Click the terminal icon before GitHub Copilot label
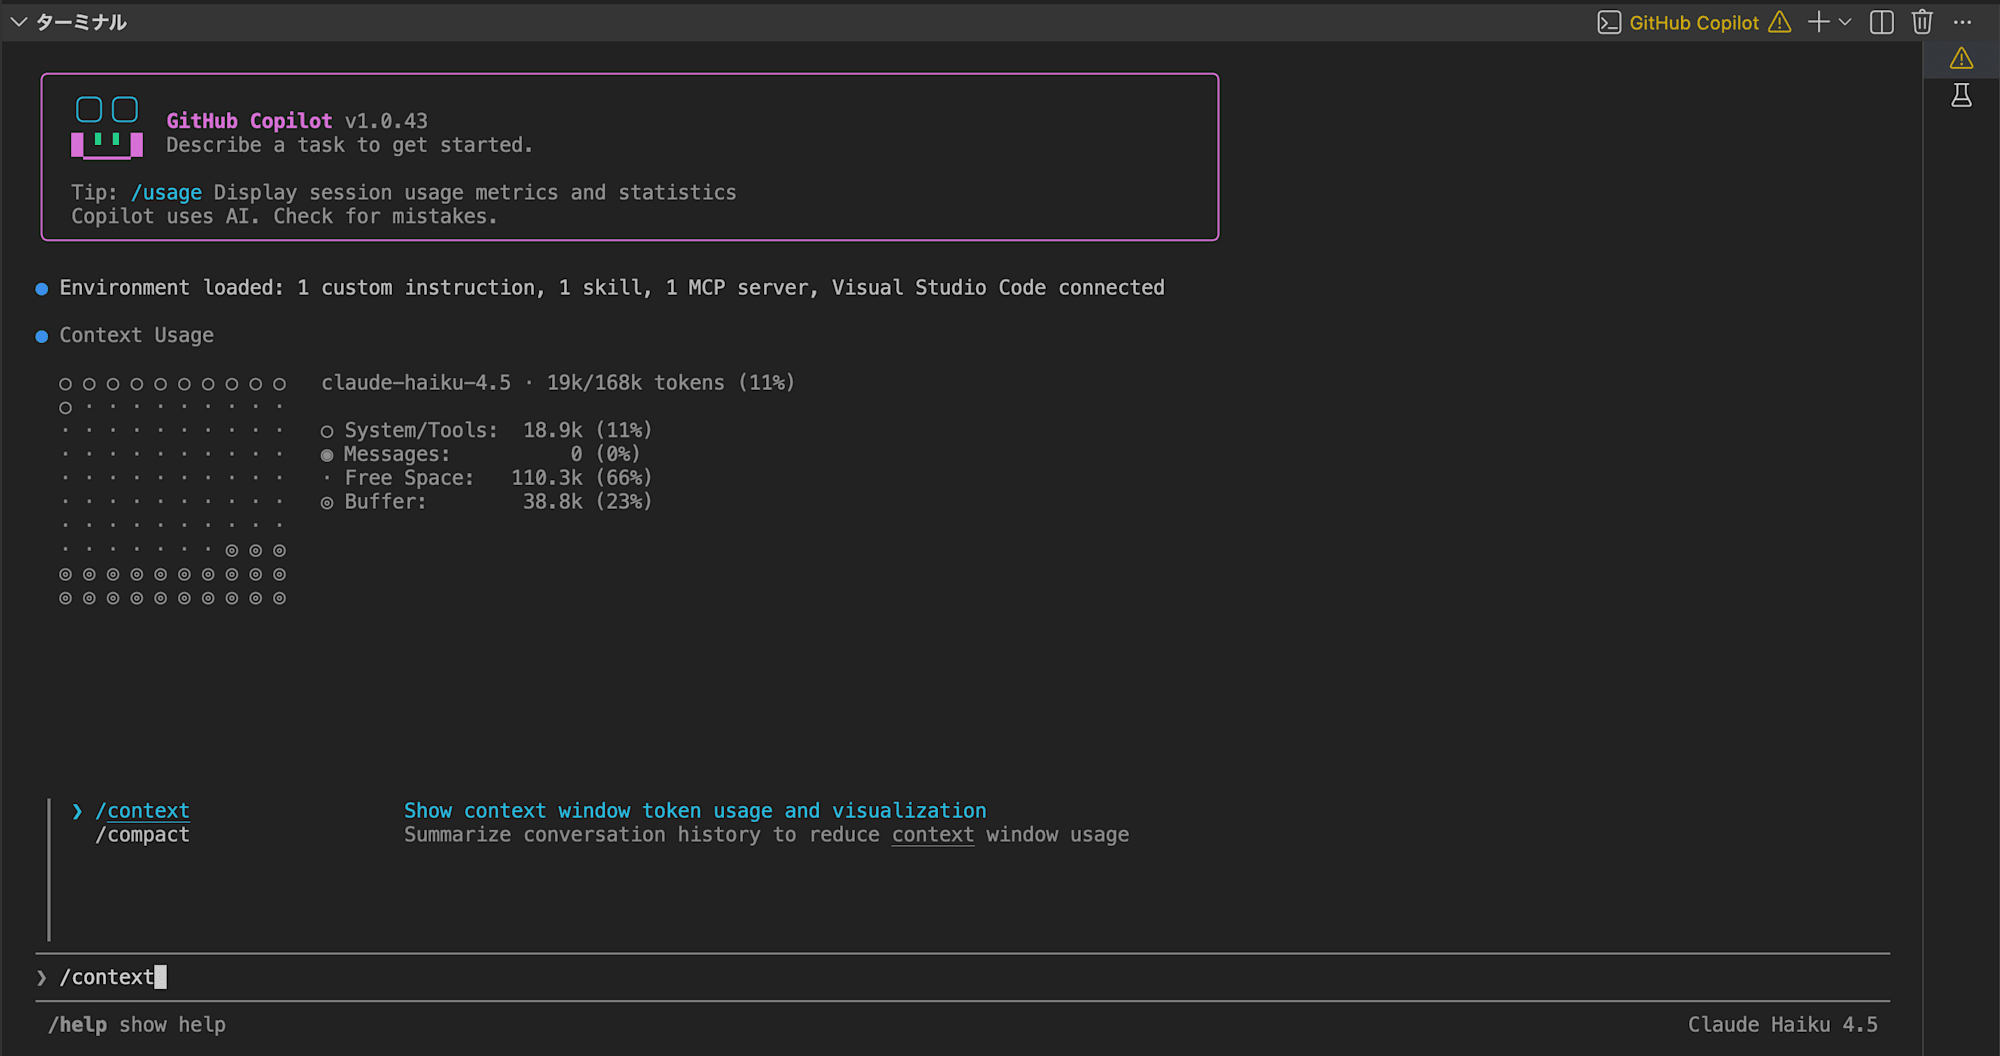Viewport: 2000px width, 1056px height. (x=1609, y=22)
